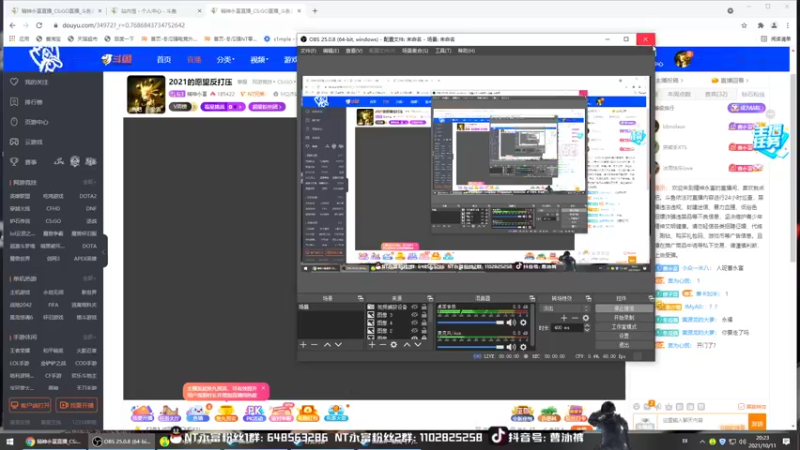
Task: Pop out the OBS transitions dock icon
Action: 588,298
